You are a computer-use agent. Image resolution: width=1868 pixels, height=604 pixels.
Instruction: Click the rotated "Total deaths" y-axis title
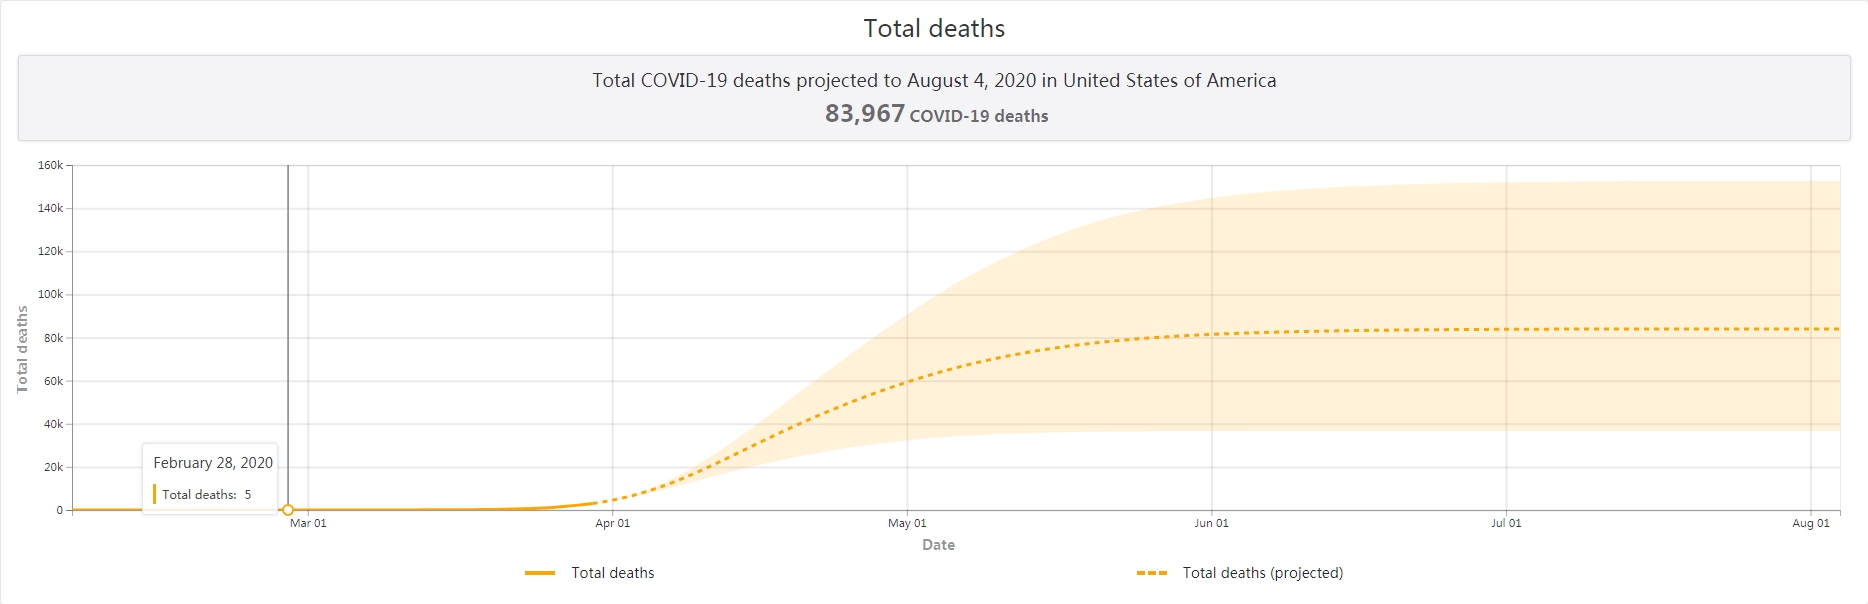tap(22, 349)
